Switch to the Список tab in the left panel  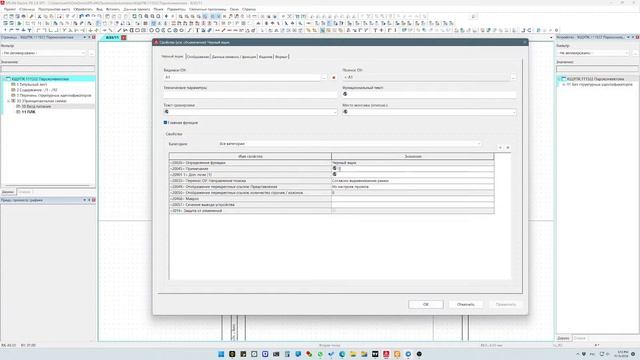pos(24,191)
